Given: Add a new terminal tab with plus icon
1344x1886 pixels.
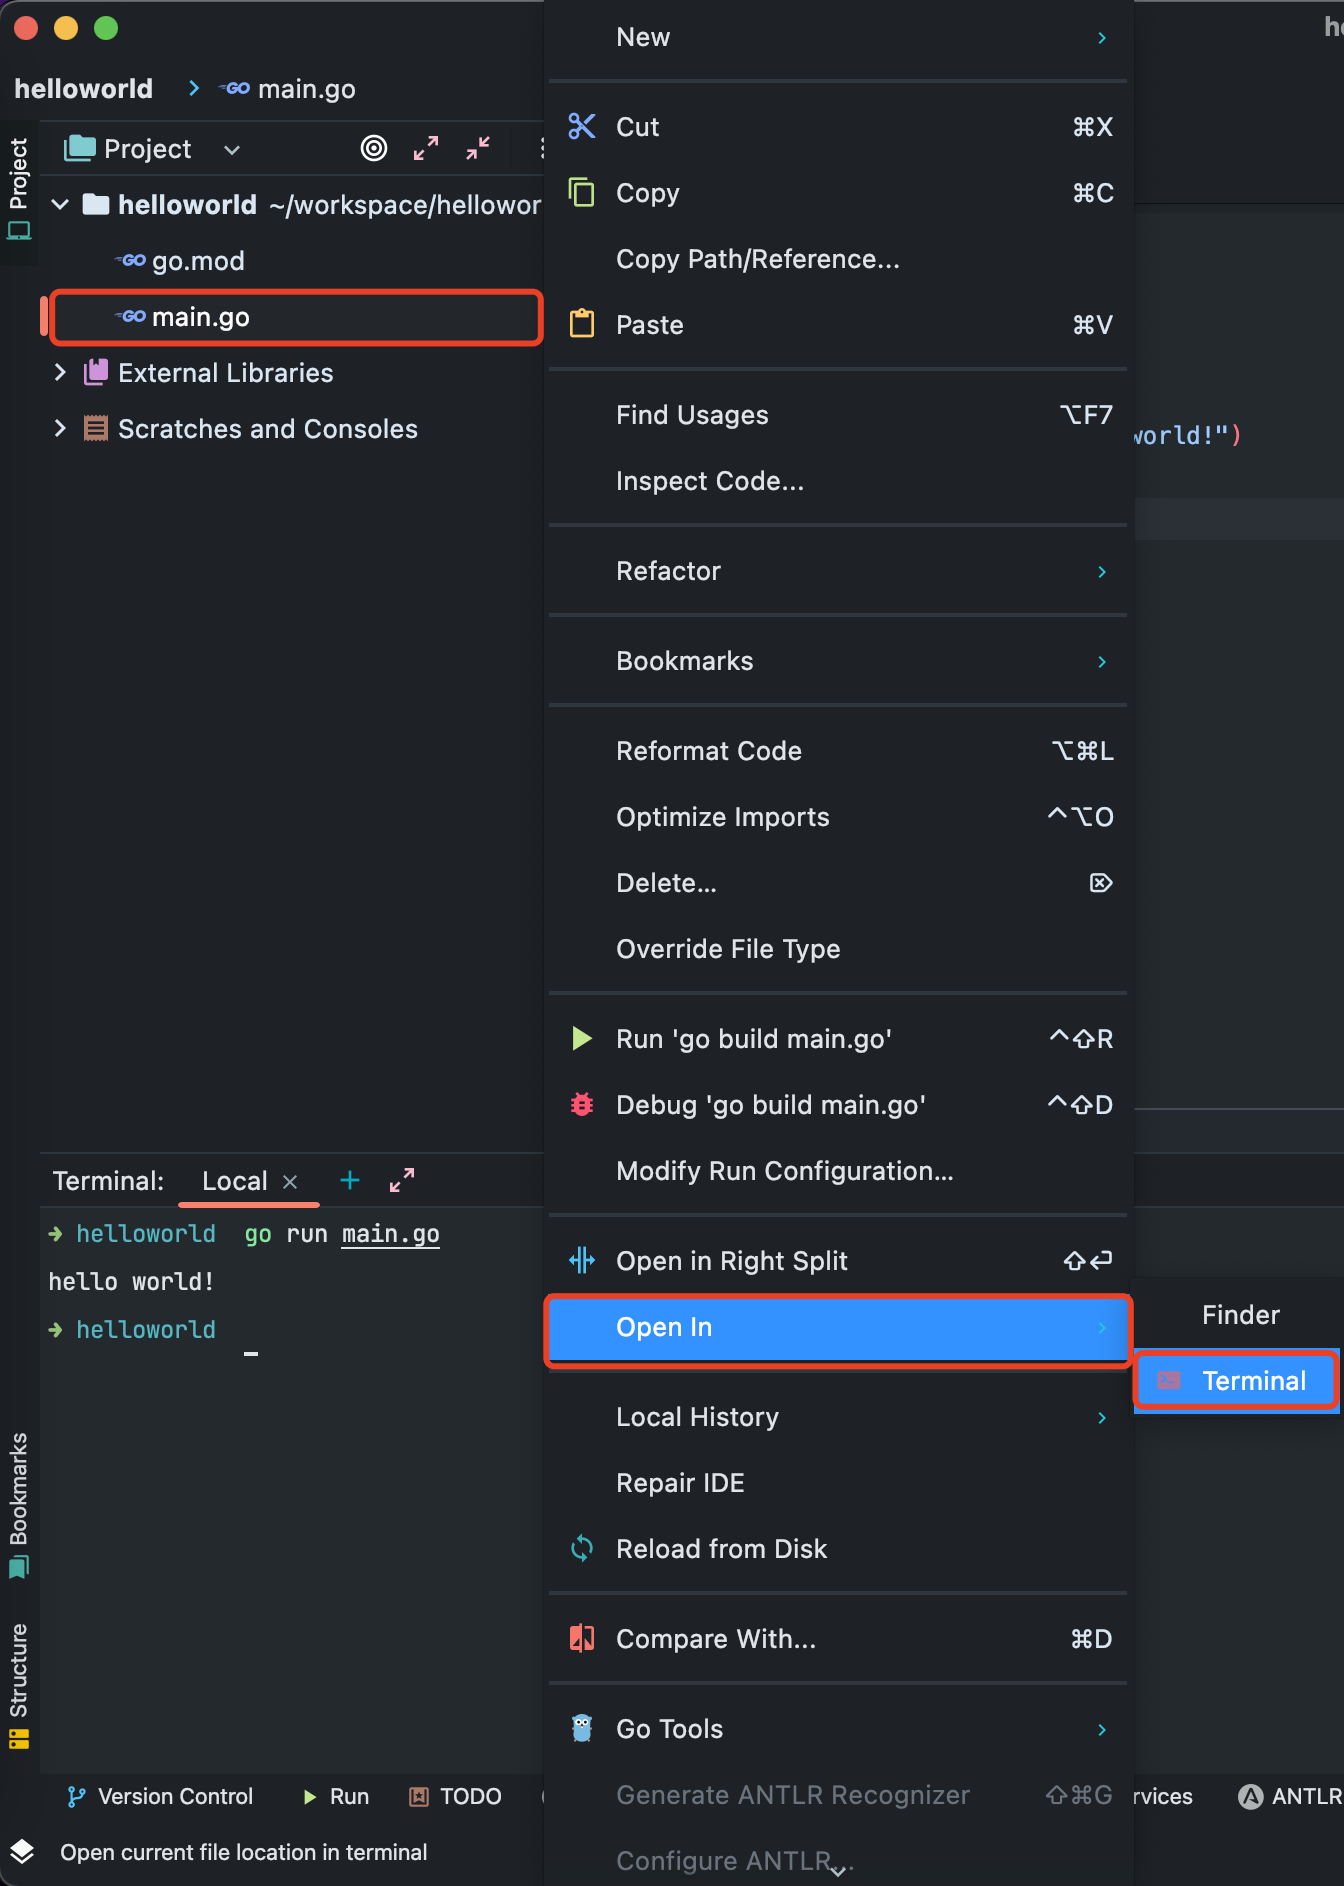Looking at the screenshot, I should click(x=350, y=1181).
